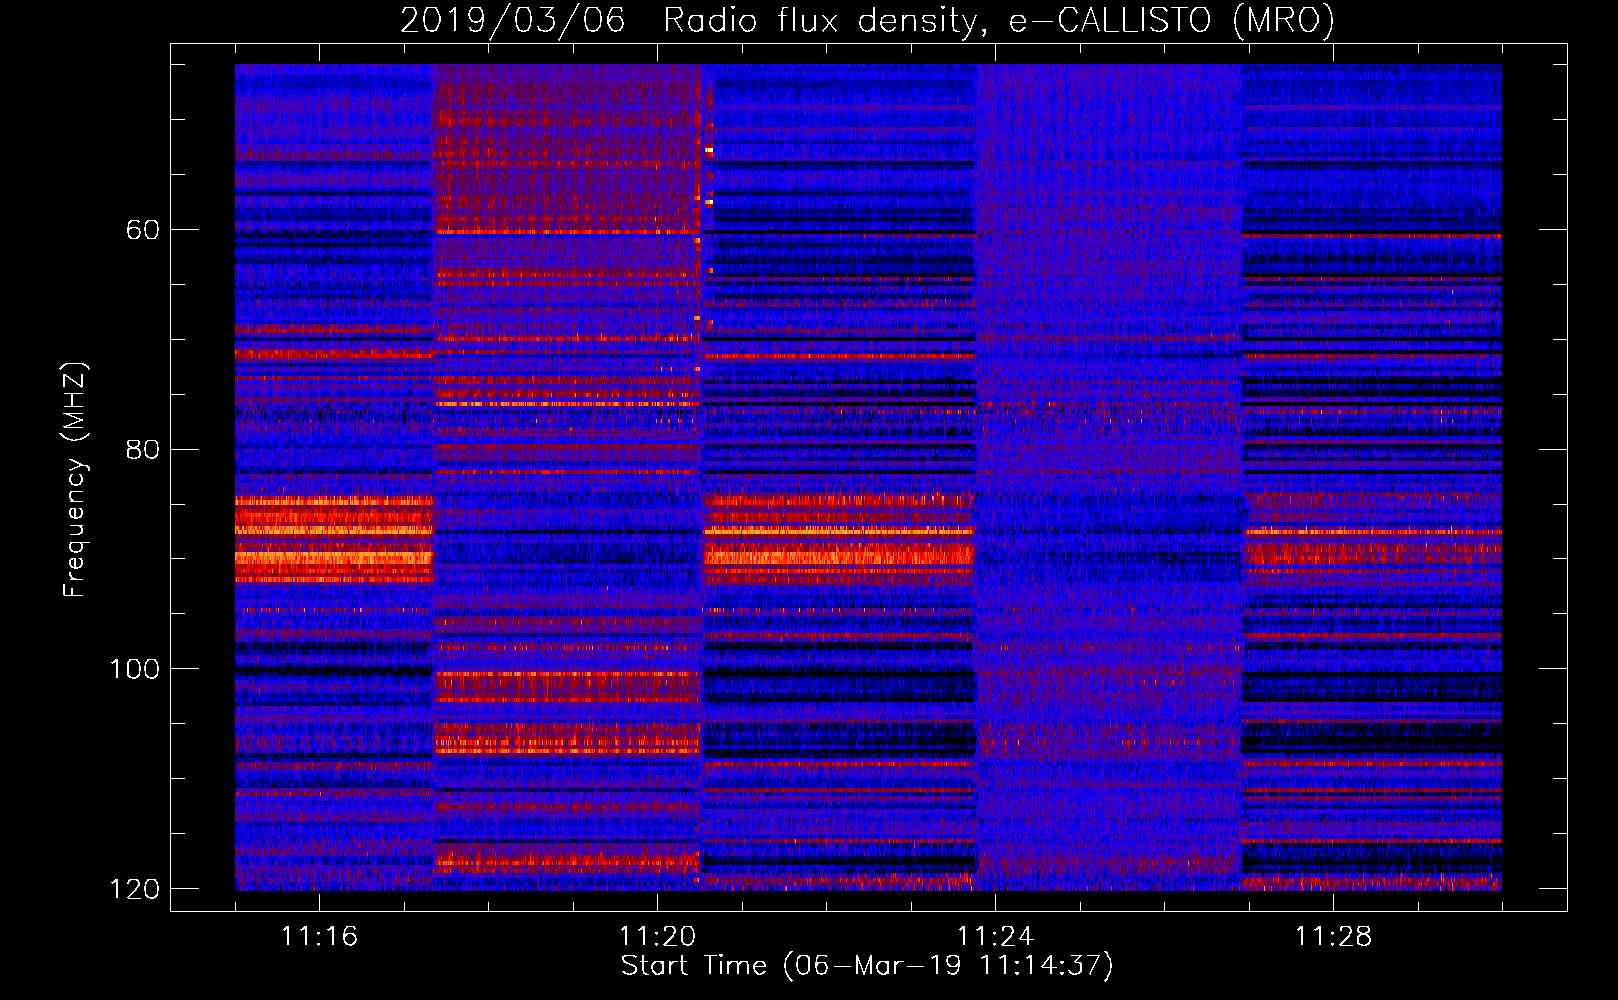Click the 11:24 time tick label

[x=995, y=937]
